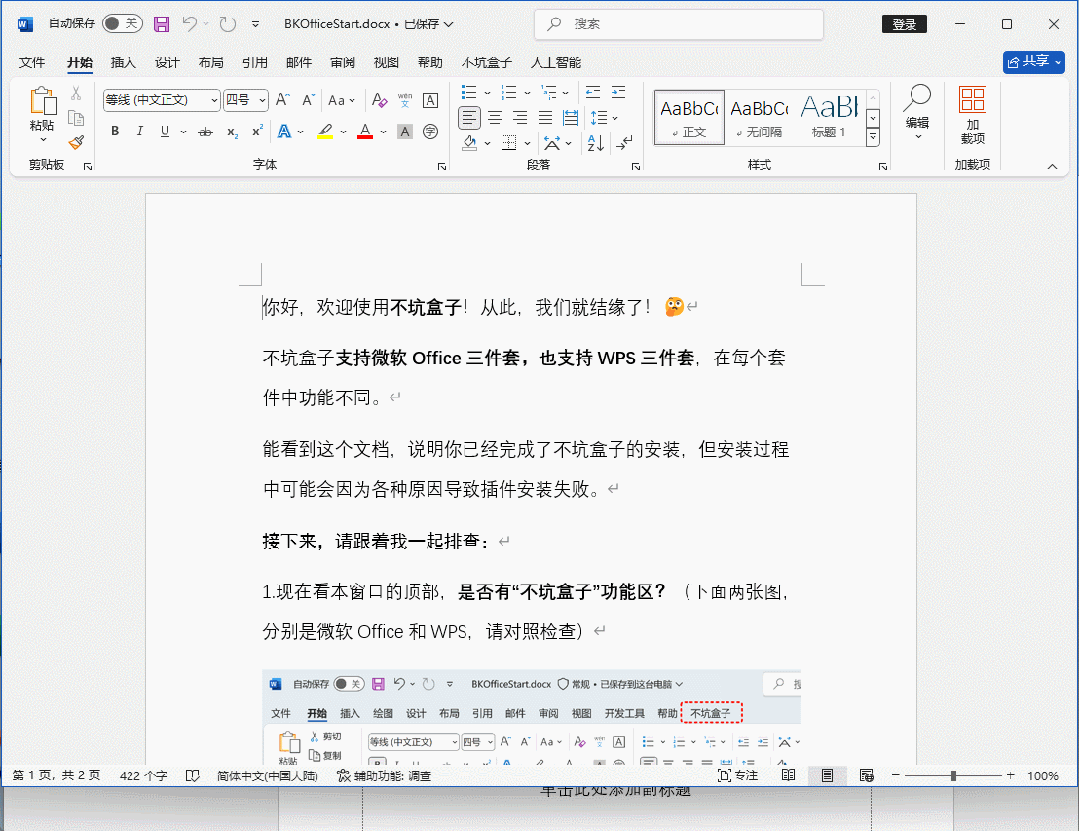Undo the last action
The height and width of the screenshot is (831, 1079).
tap(190, 24)
